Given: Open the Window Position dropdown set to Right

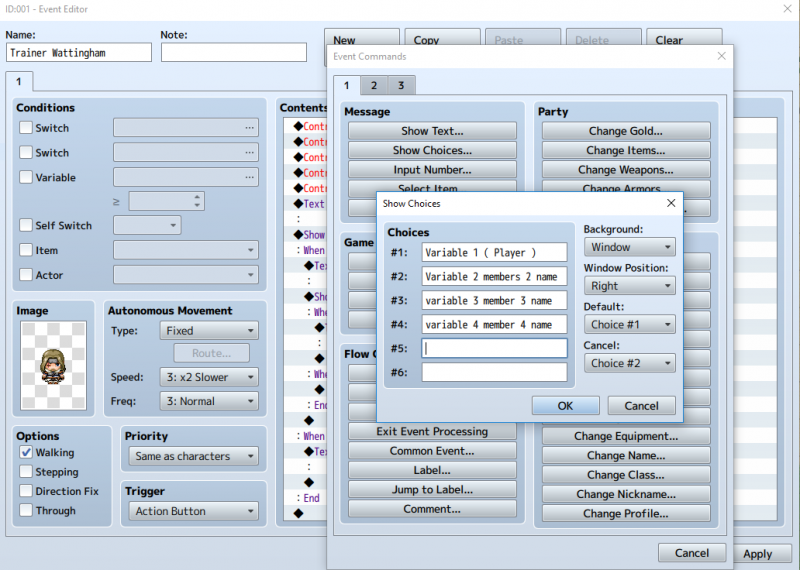Looking at the screenshot, I should [630, 286].
